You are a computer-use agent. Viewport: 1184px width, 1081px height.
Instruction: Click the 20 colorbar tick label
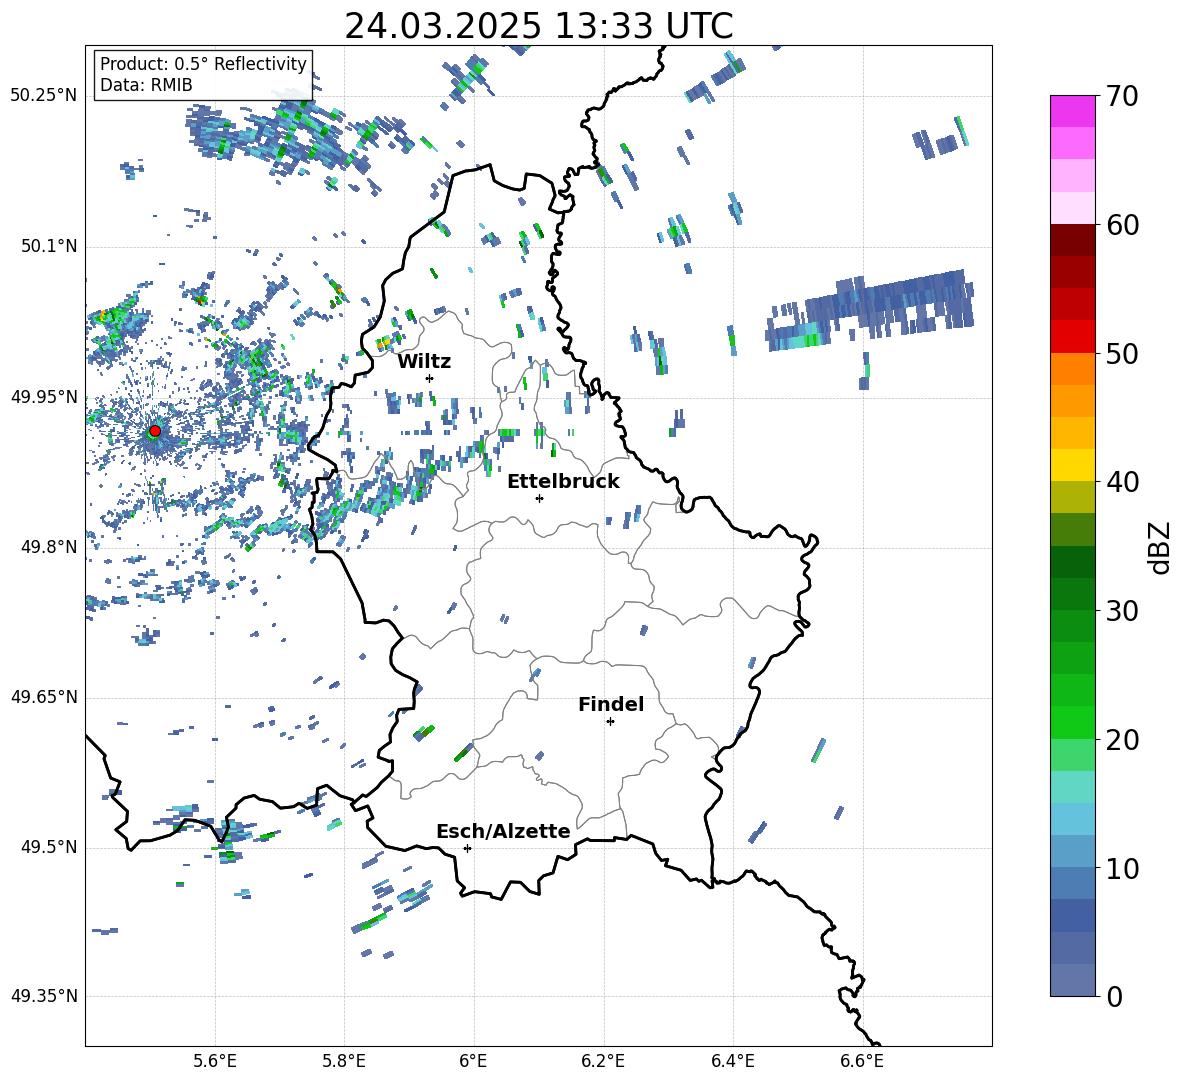(x=1122, y=740)
